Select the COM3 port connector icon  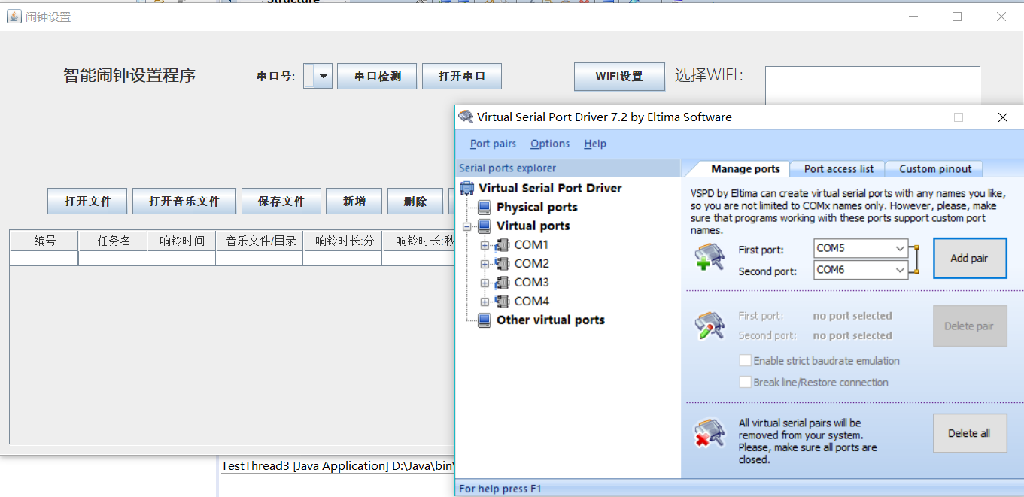502,283
